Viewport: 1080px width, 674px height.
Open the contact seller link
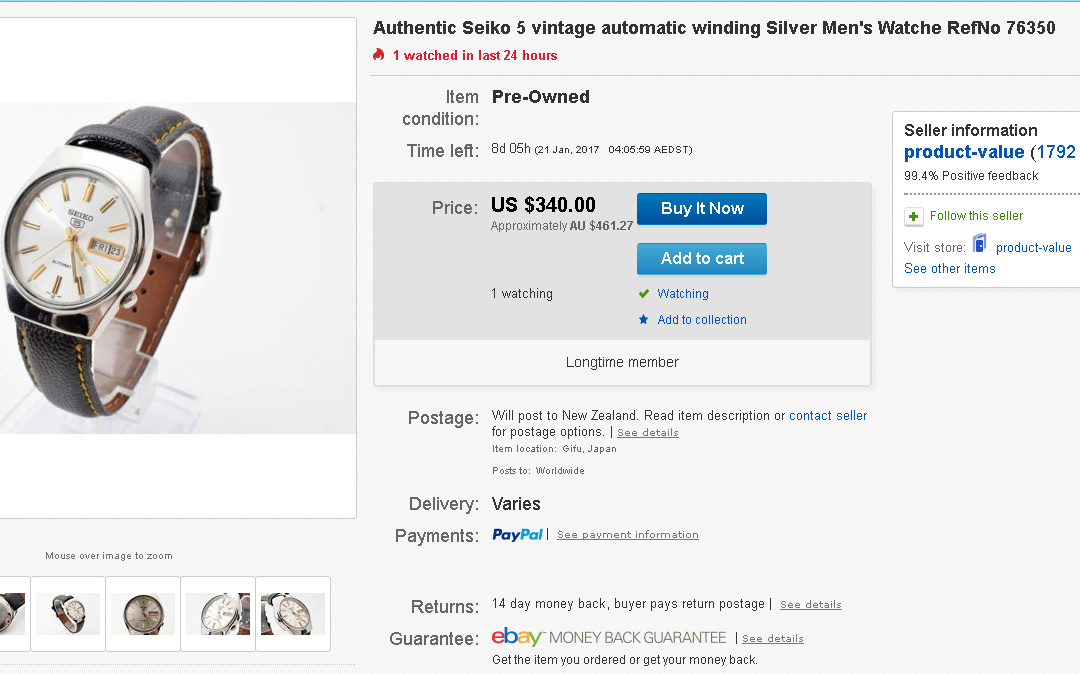828,416
